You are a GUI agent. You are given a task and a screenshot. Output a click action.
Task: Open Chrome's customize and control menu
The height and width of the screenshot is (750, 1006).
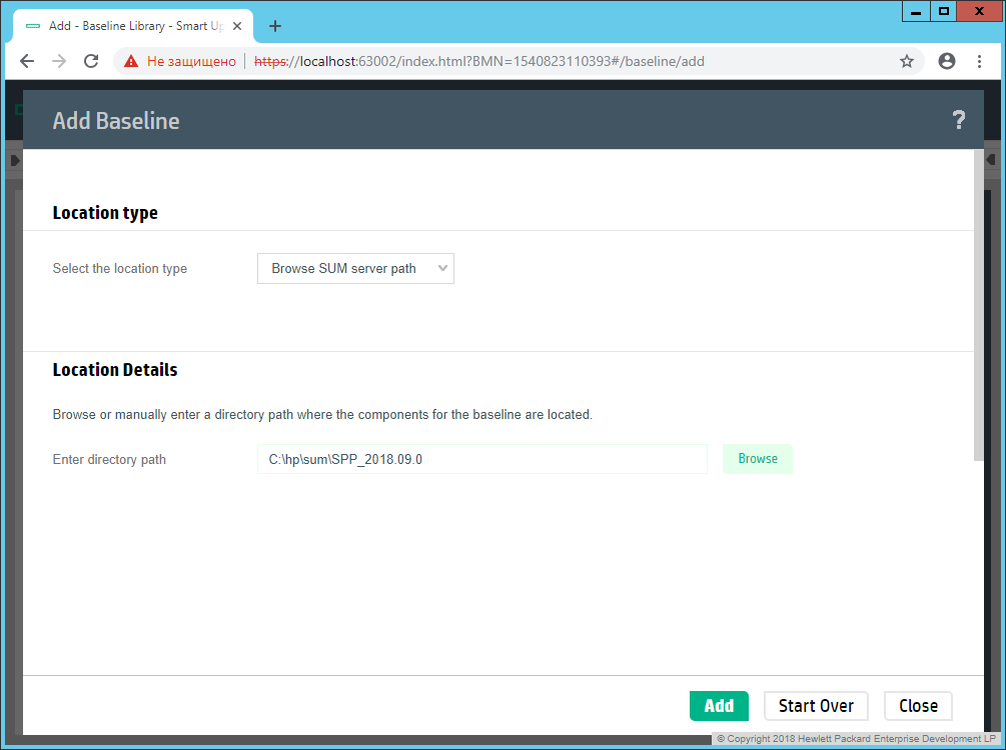click(x=980, y=61)
